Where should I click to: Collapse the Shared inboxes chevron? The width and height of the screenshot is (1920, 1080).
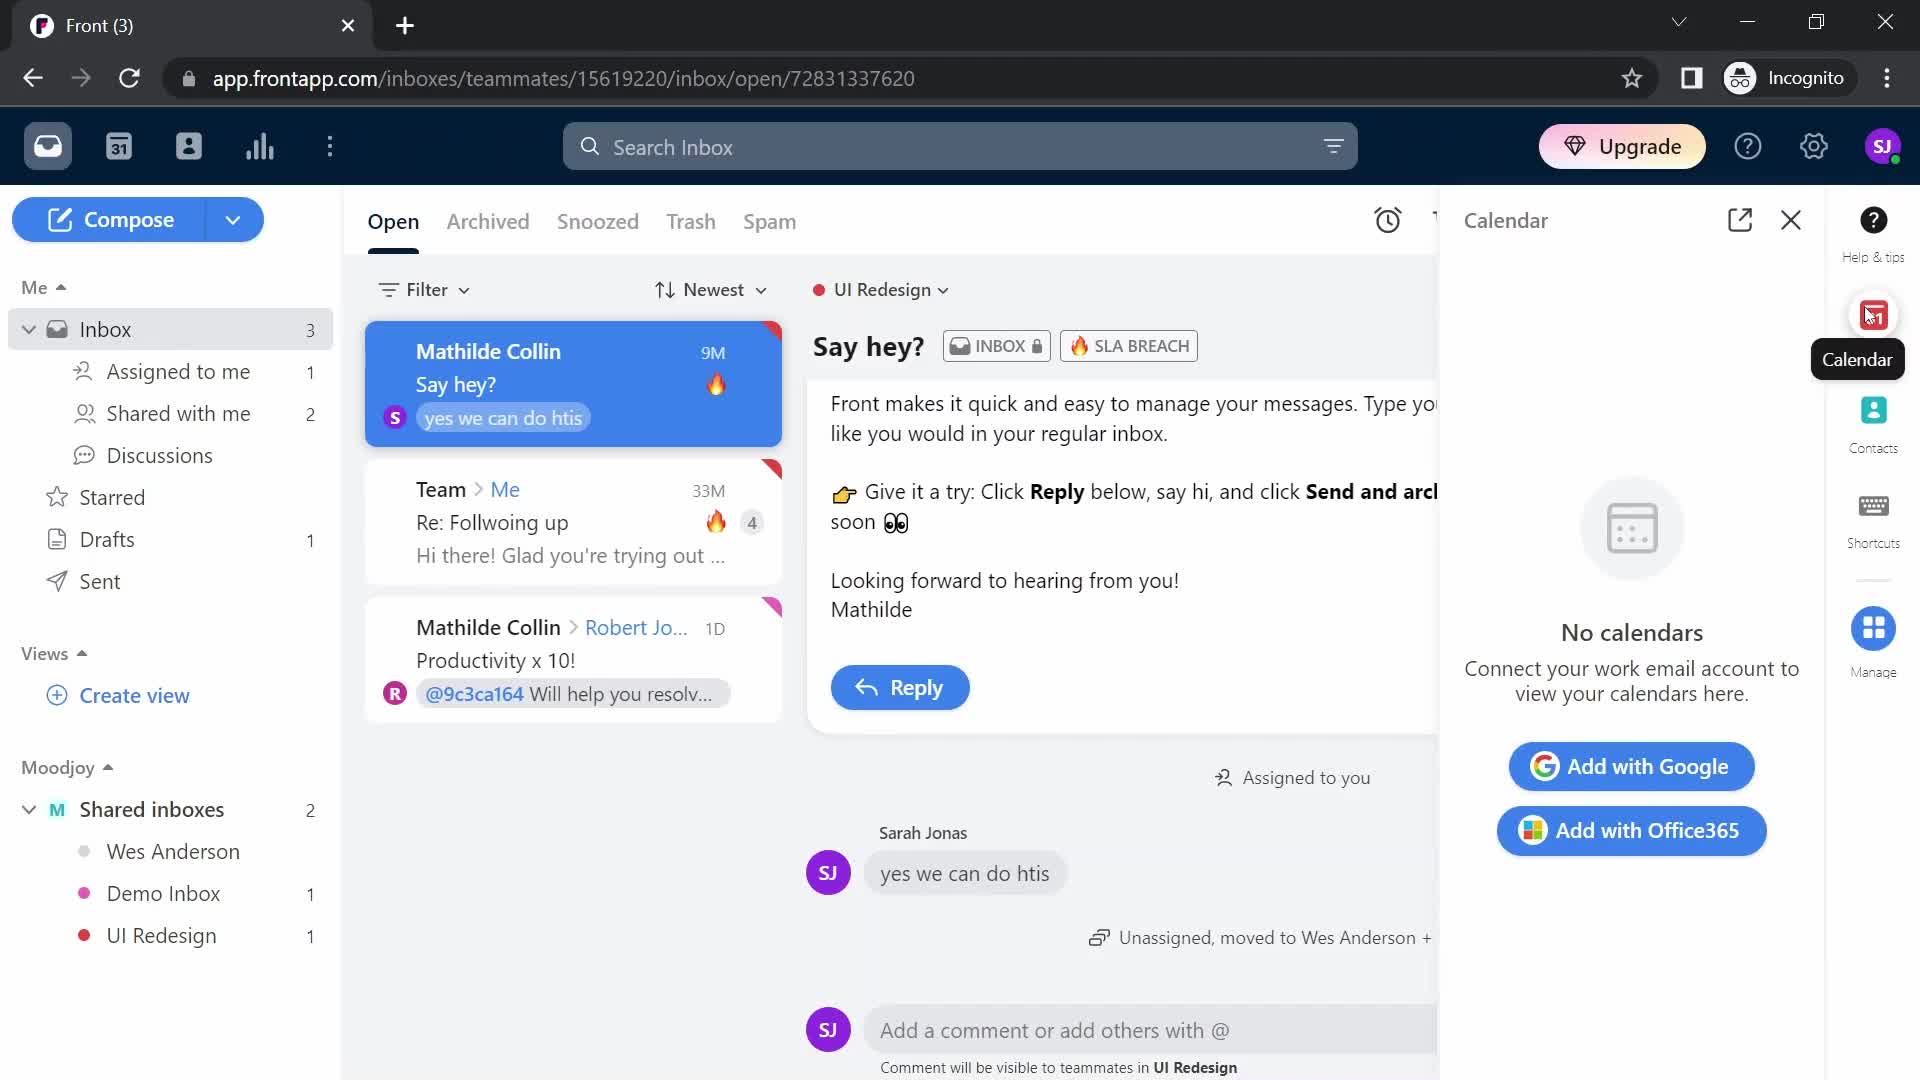click(29, 810)
